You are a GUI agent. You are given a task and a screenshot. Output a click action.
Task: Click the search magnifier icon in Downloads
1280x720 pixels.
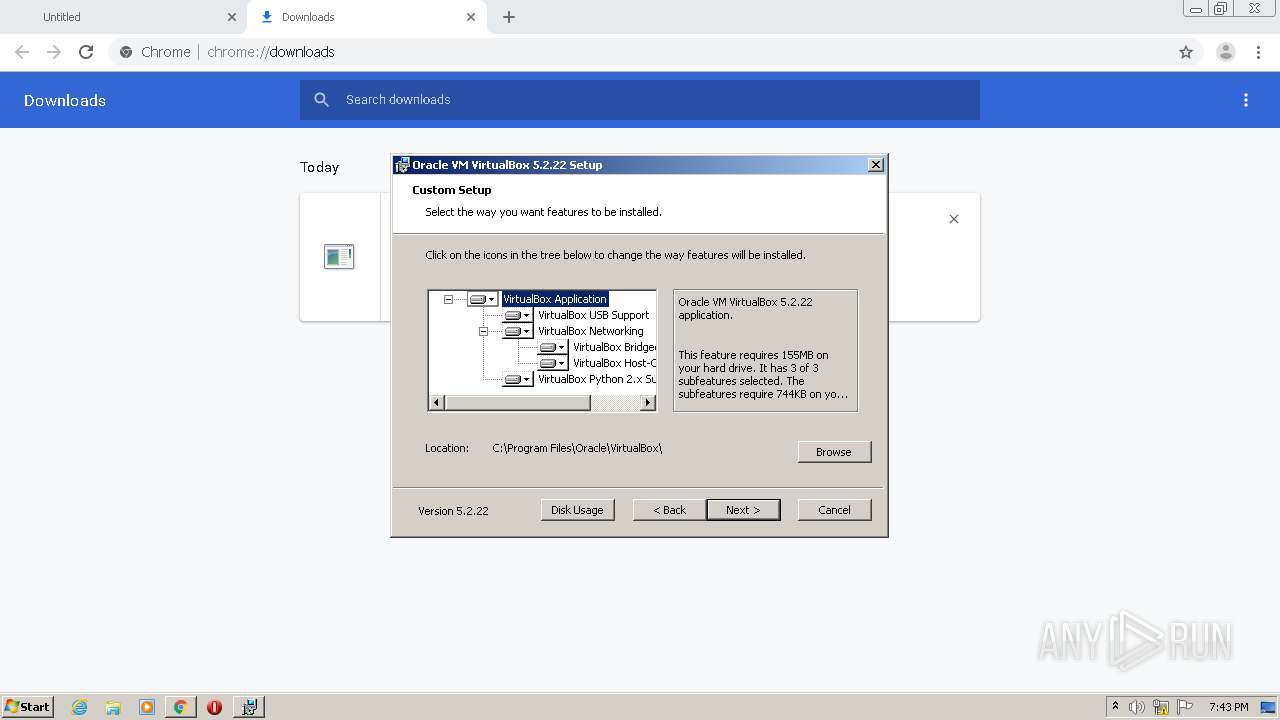(321, 100)
